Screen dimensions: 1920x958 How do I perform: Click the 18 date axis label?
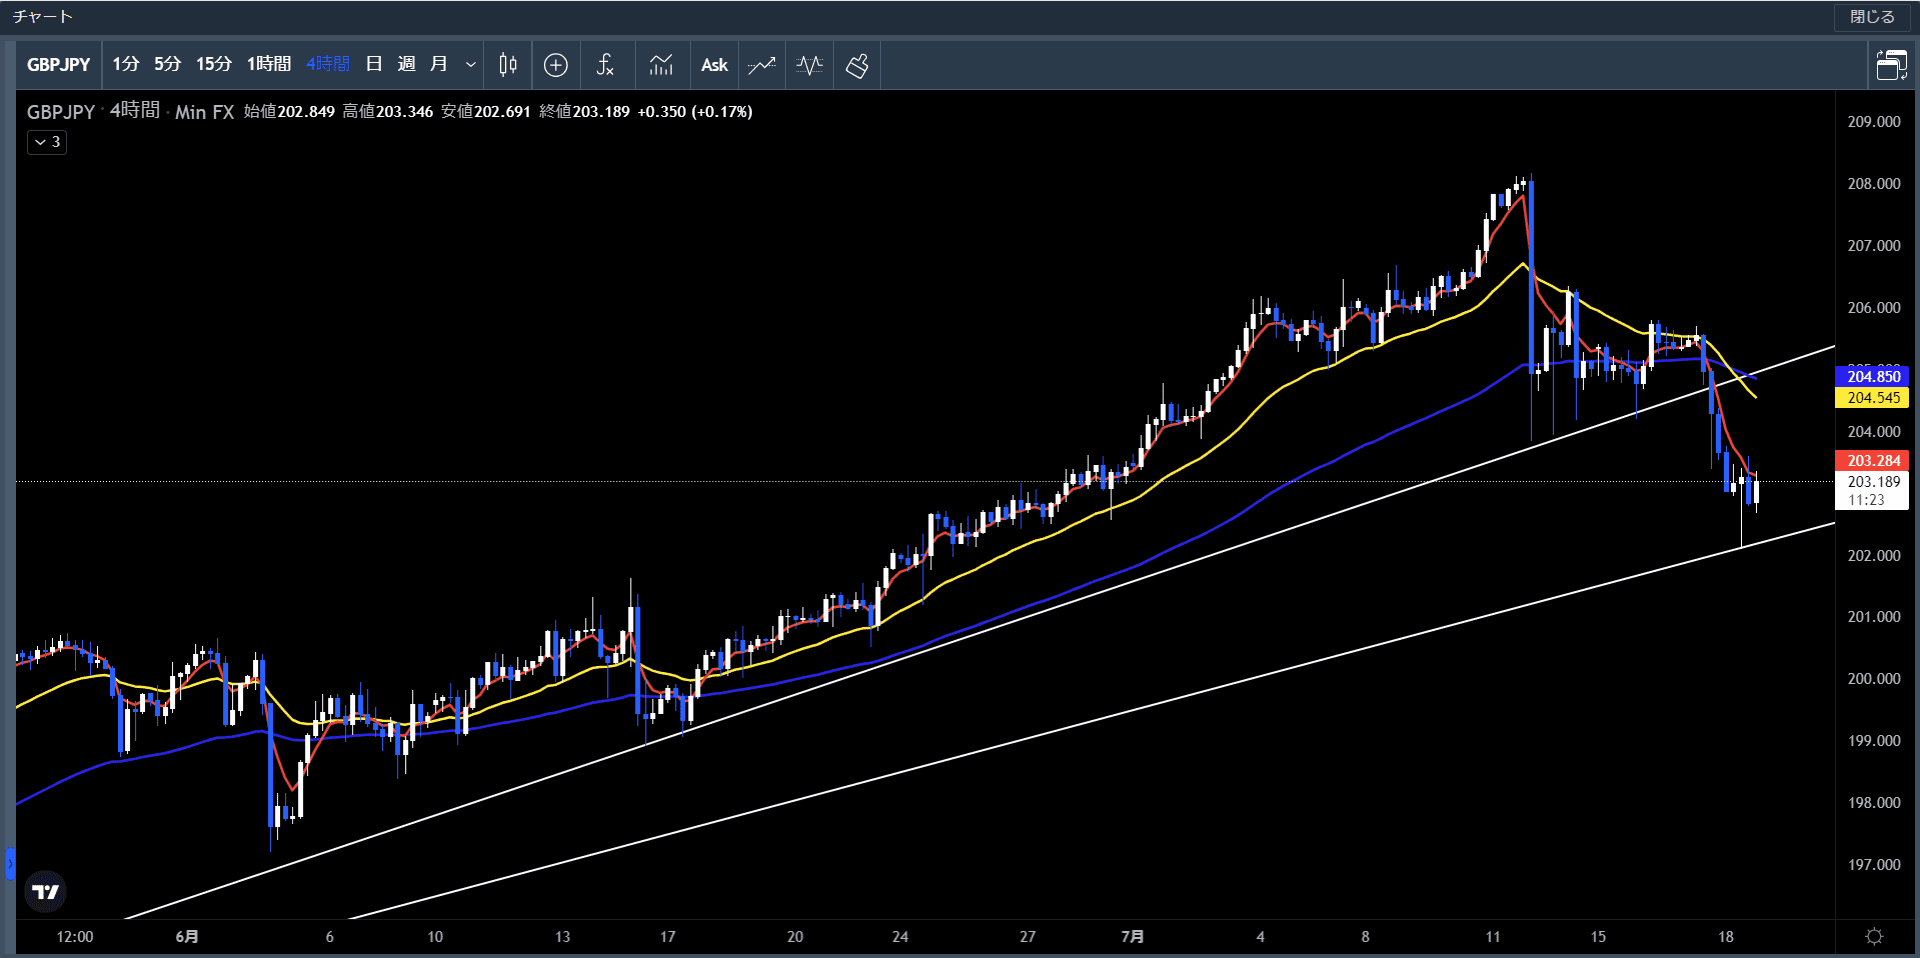pos(1726,937)
